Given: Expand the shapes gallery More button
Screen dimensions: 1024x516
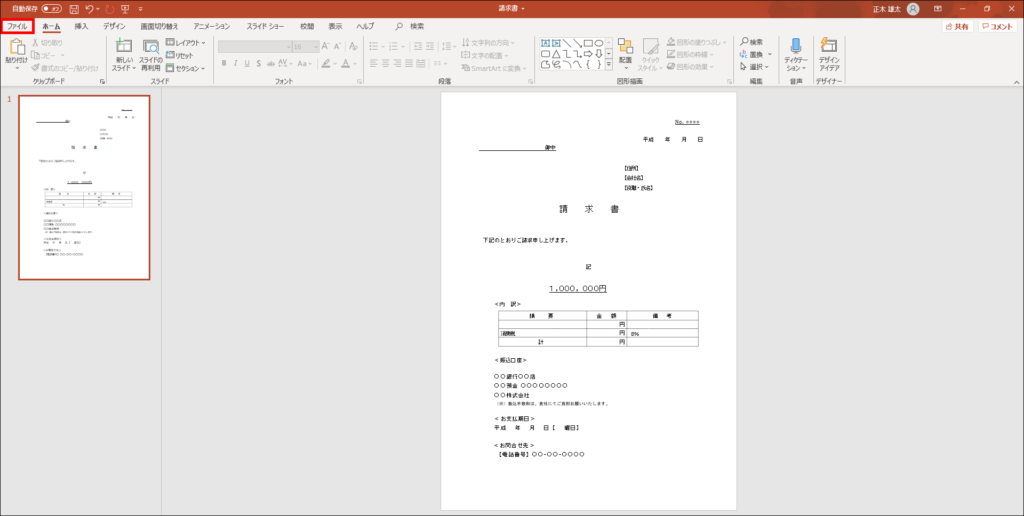Looking at the screenshot, I should 609,65.
